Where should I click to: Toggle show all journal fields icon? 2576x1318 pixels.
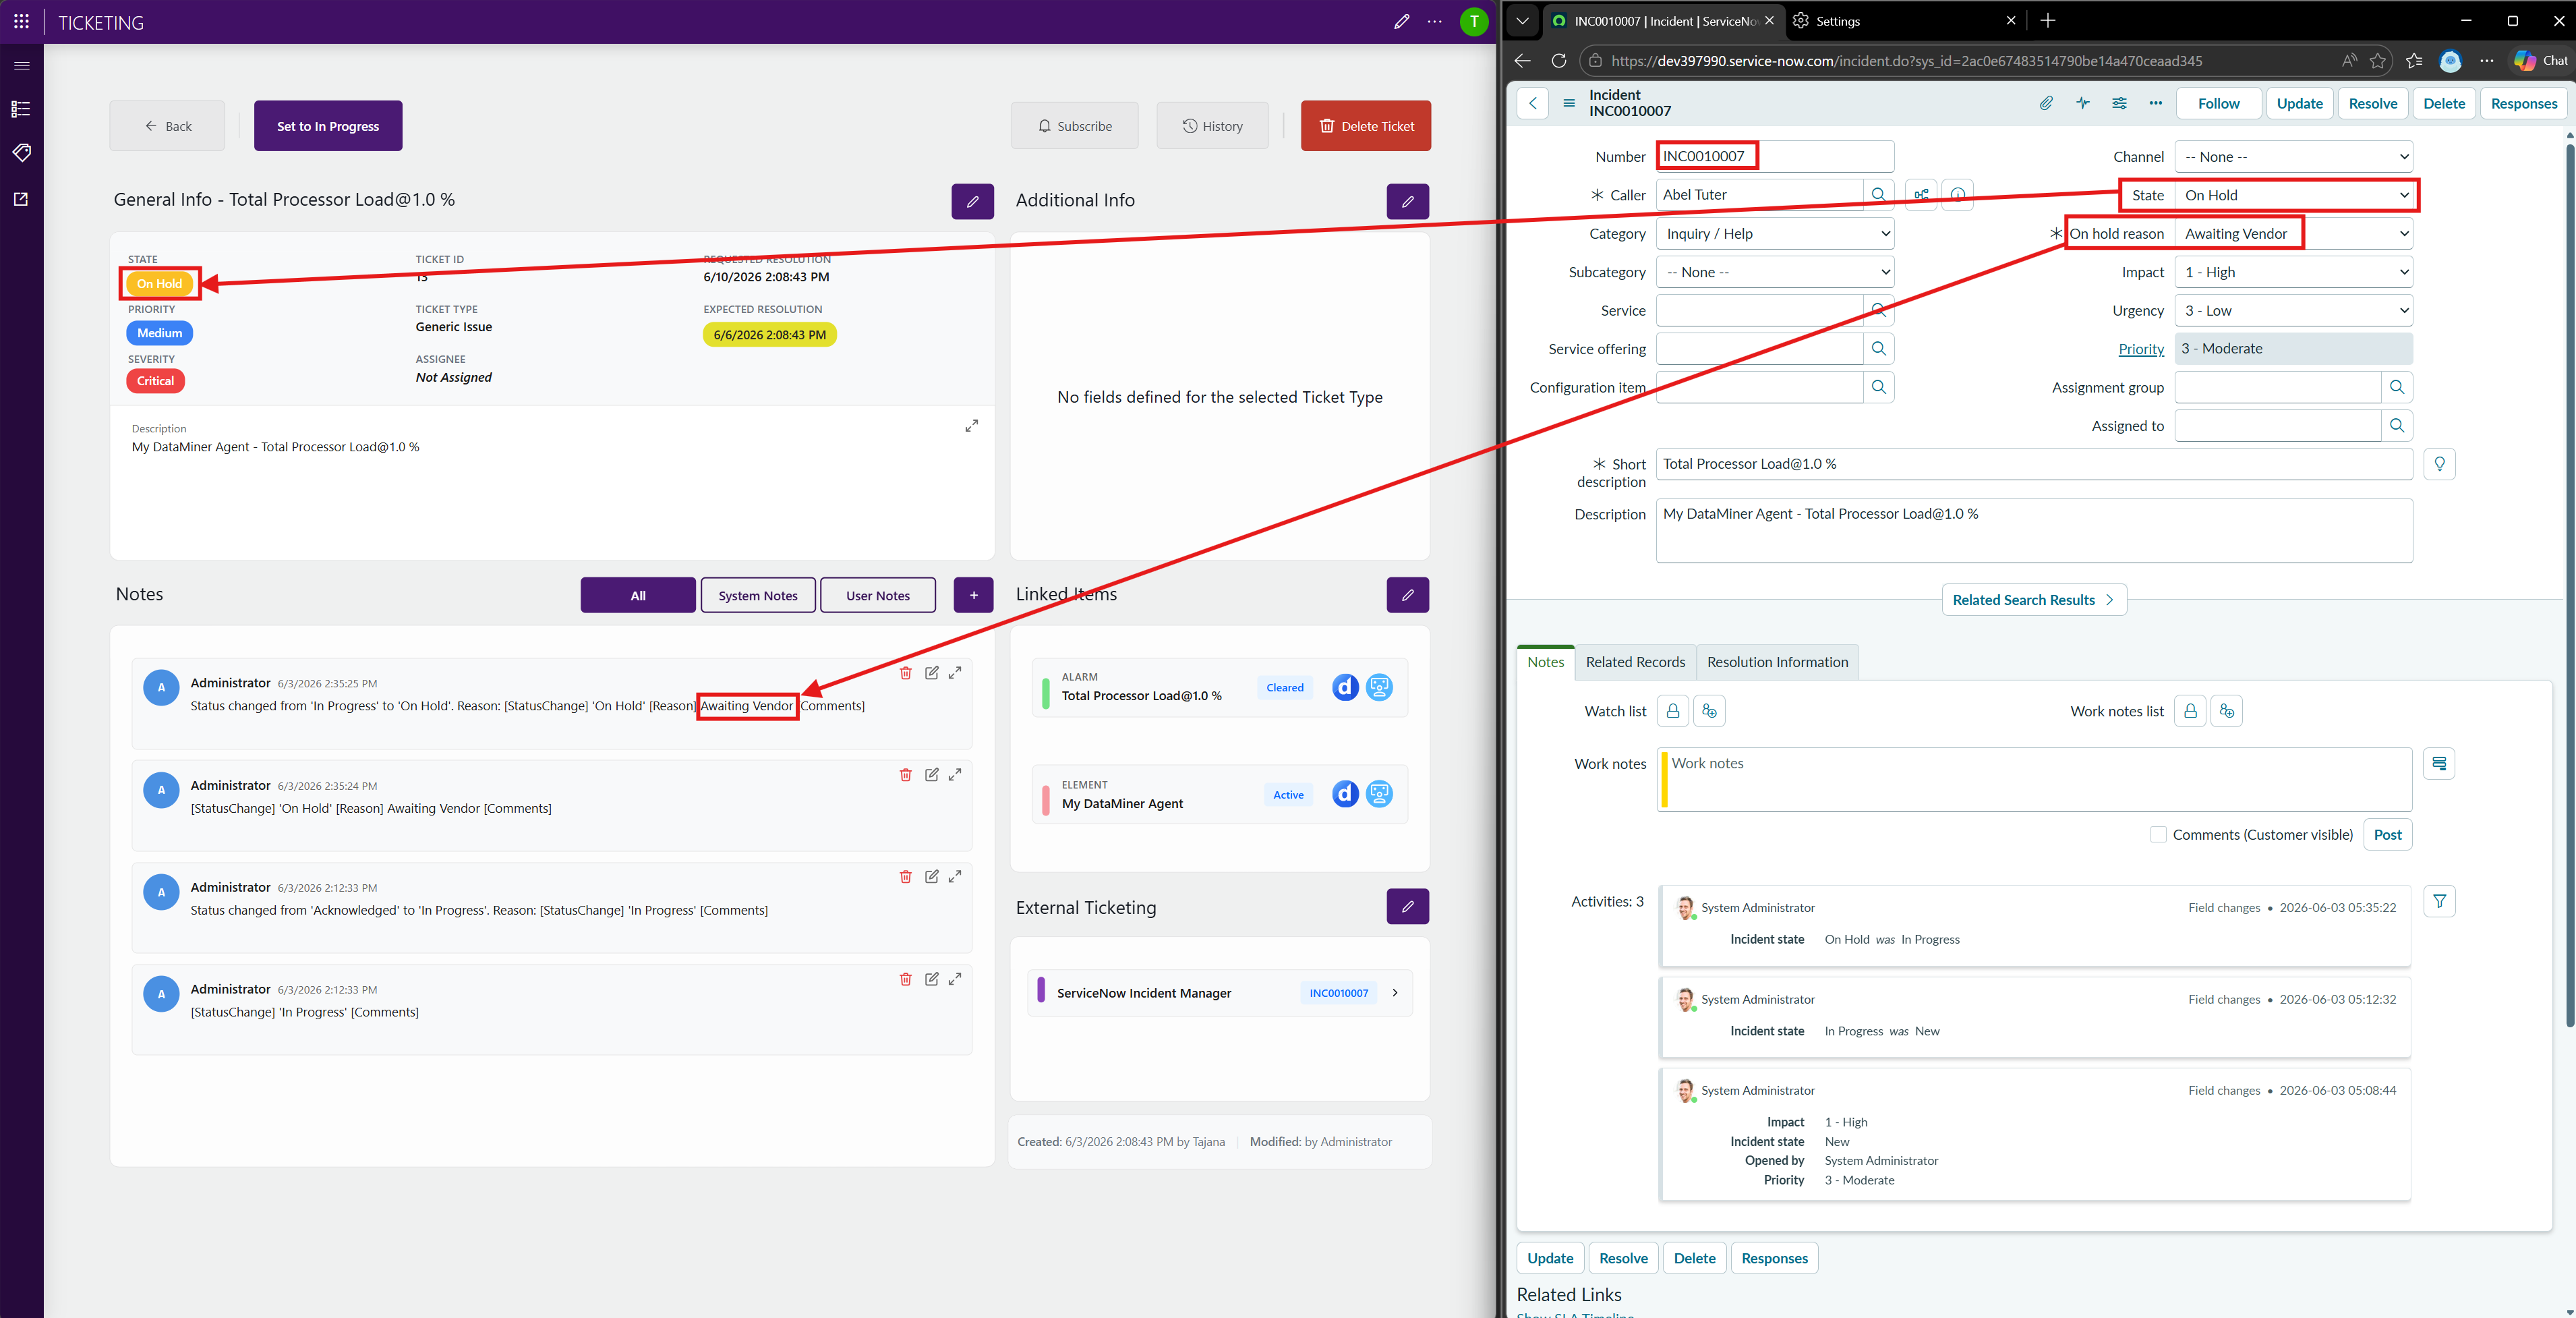coord(2440,764)
